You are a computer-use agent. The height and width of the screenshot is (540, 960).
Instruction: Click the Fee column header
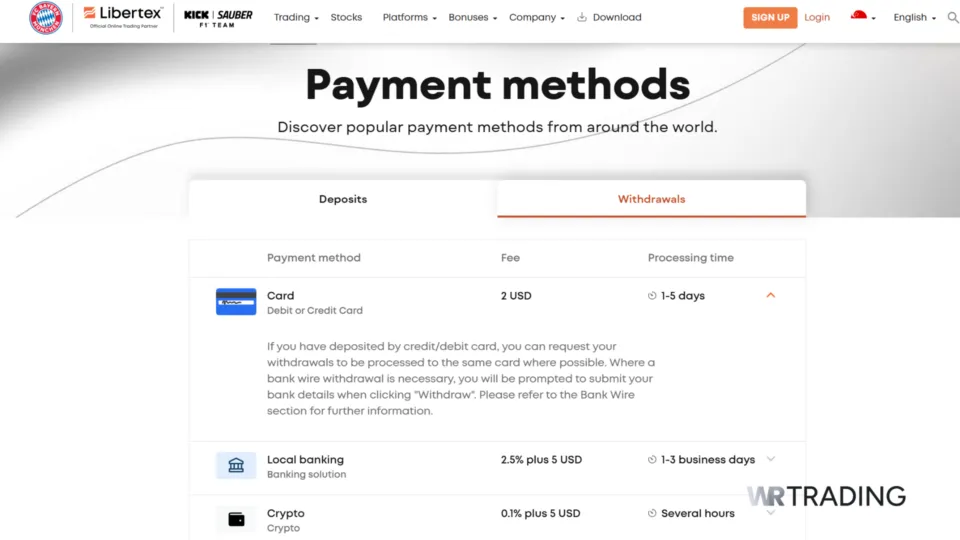pyautogui.click(x=510, y=258)
